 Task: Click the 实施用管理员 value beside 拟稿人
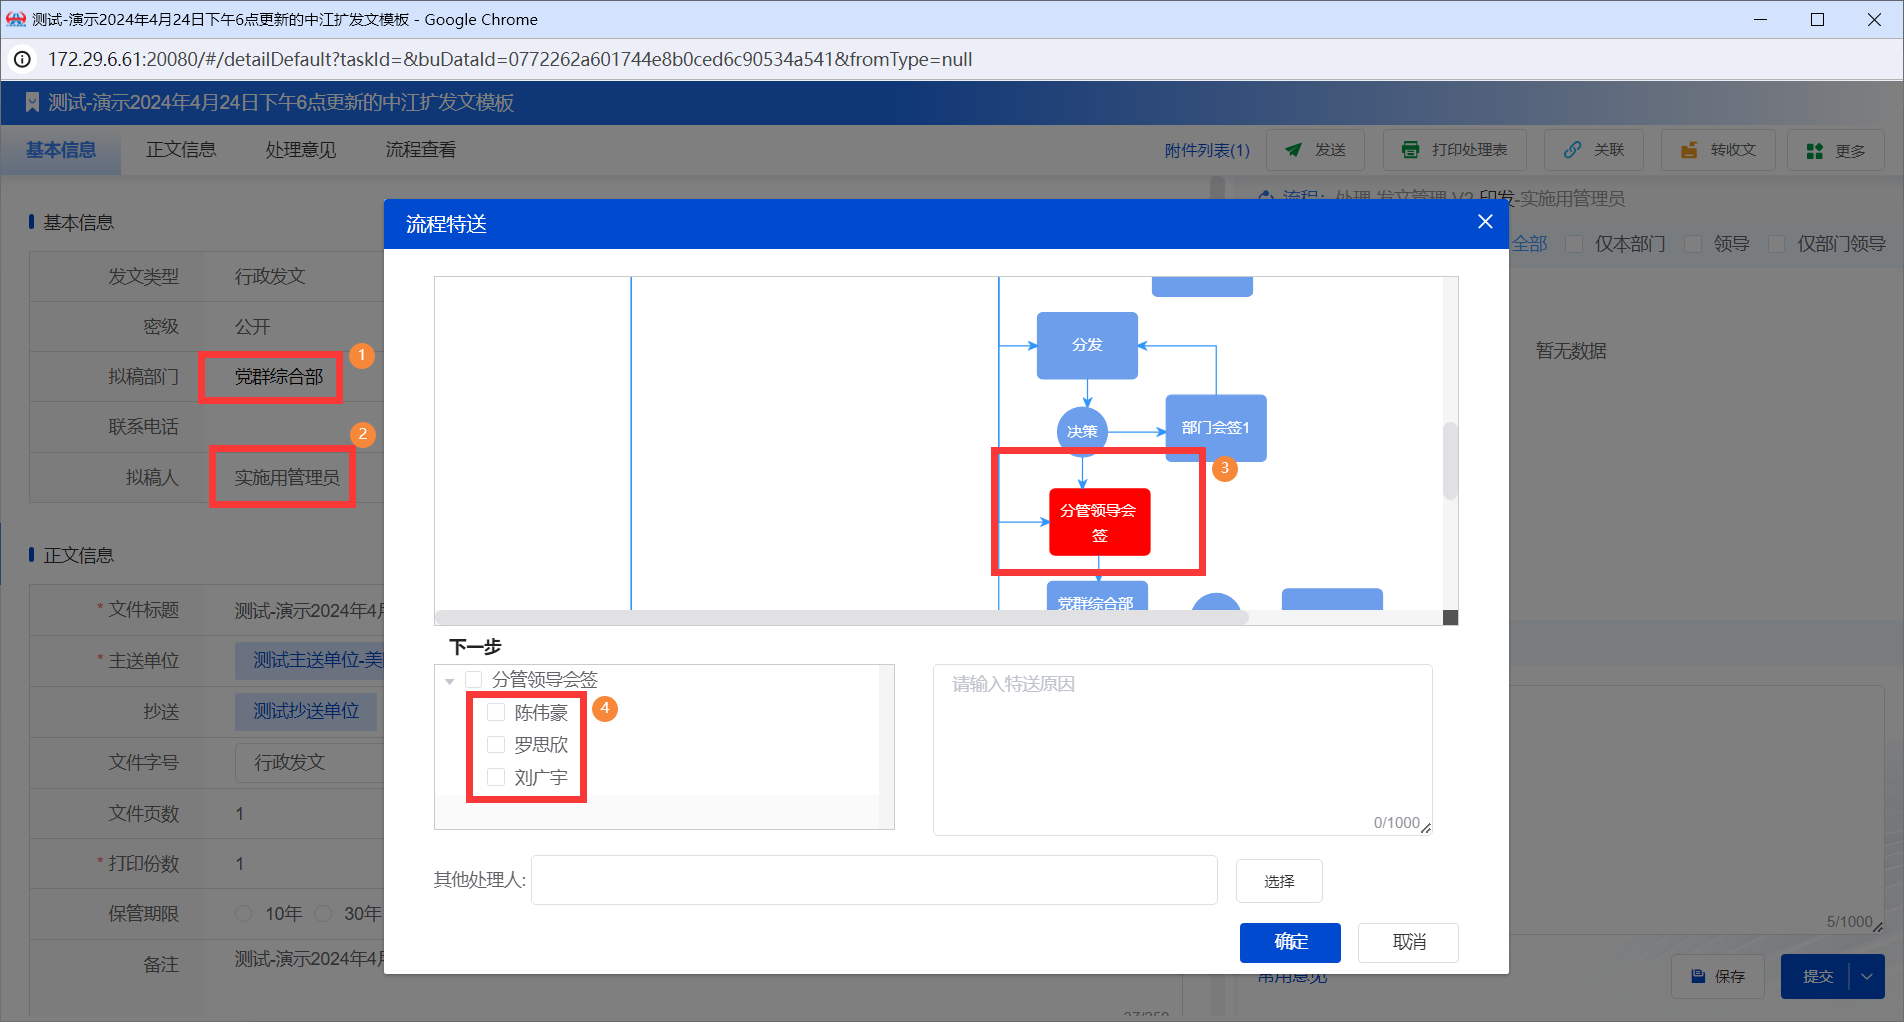point(287,478)
